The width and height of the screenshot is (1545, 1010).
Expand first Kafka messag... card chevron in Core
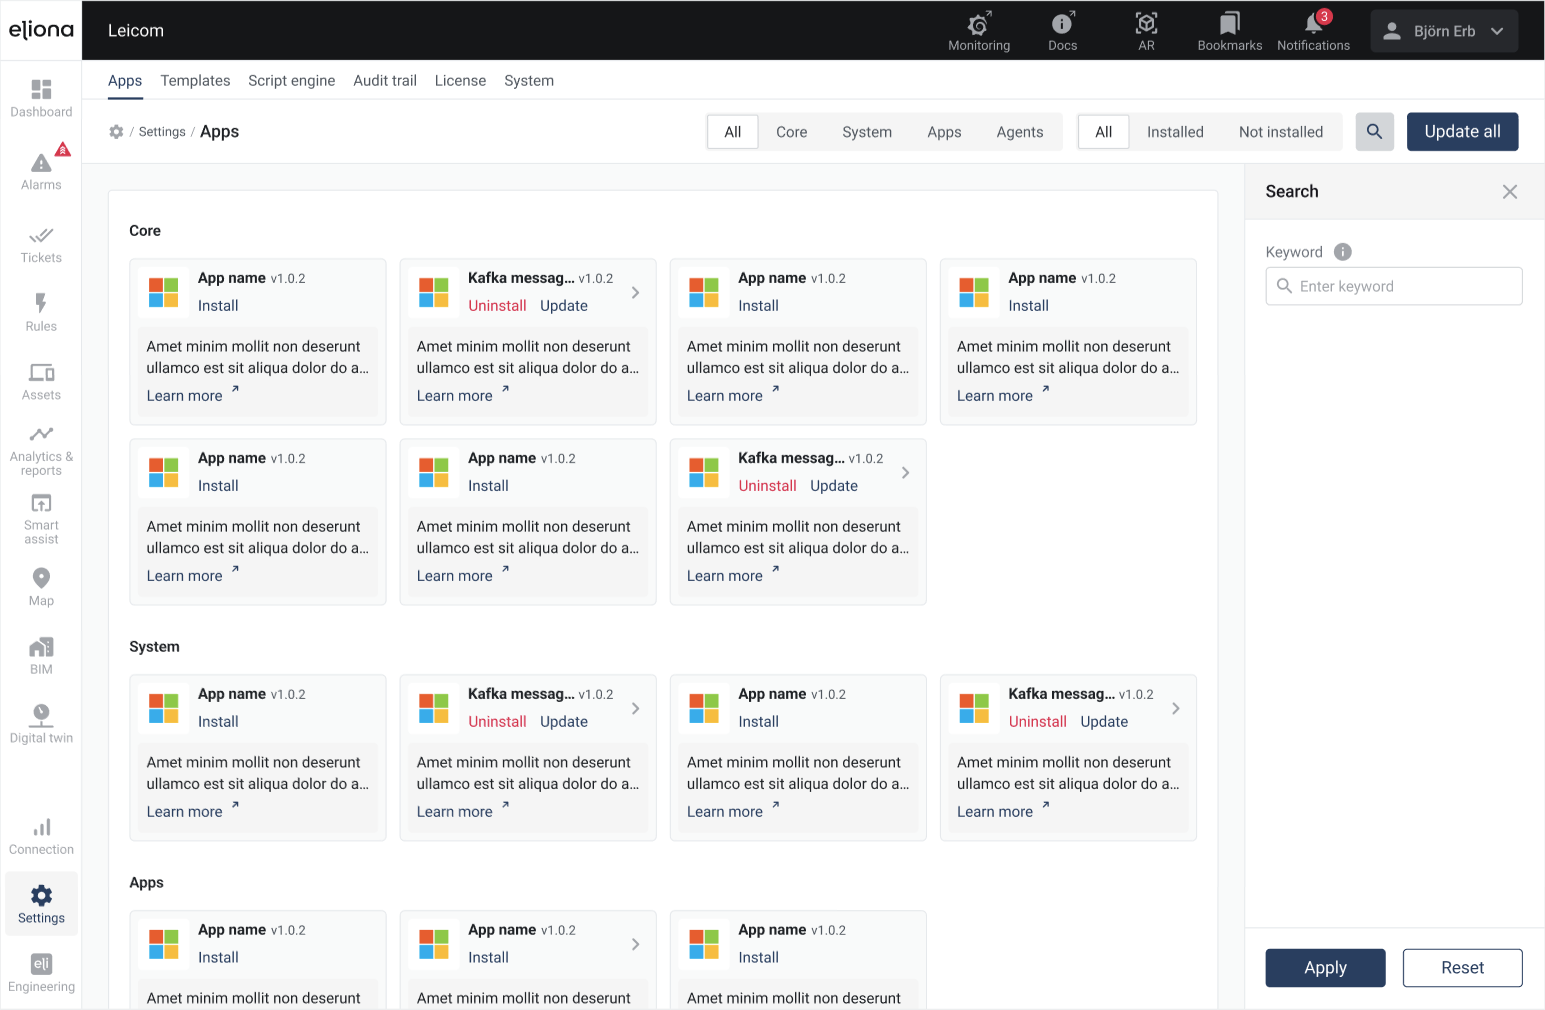coord(635,293)
